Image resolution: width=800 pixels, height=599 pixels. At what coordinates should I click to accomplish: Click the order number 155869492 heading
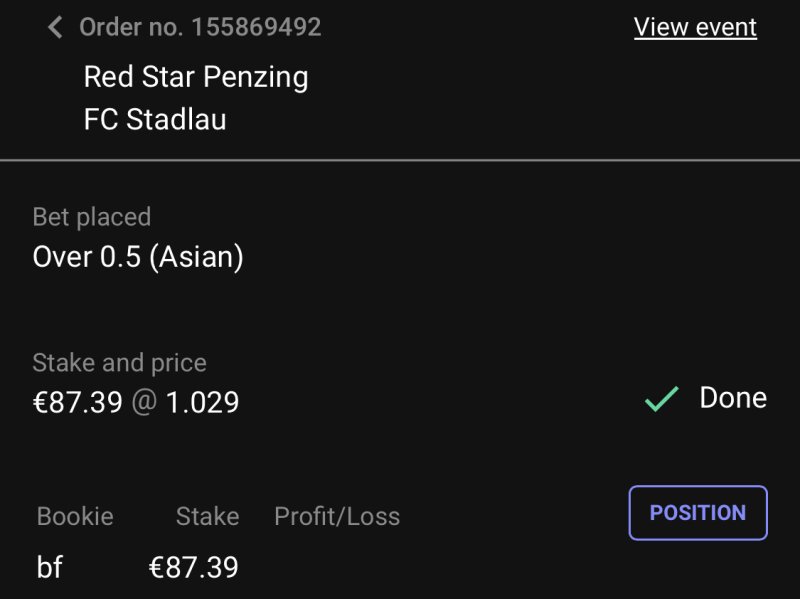(x=200, y=27)
